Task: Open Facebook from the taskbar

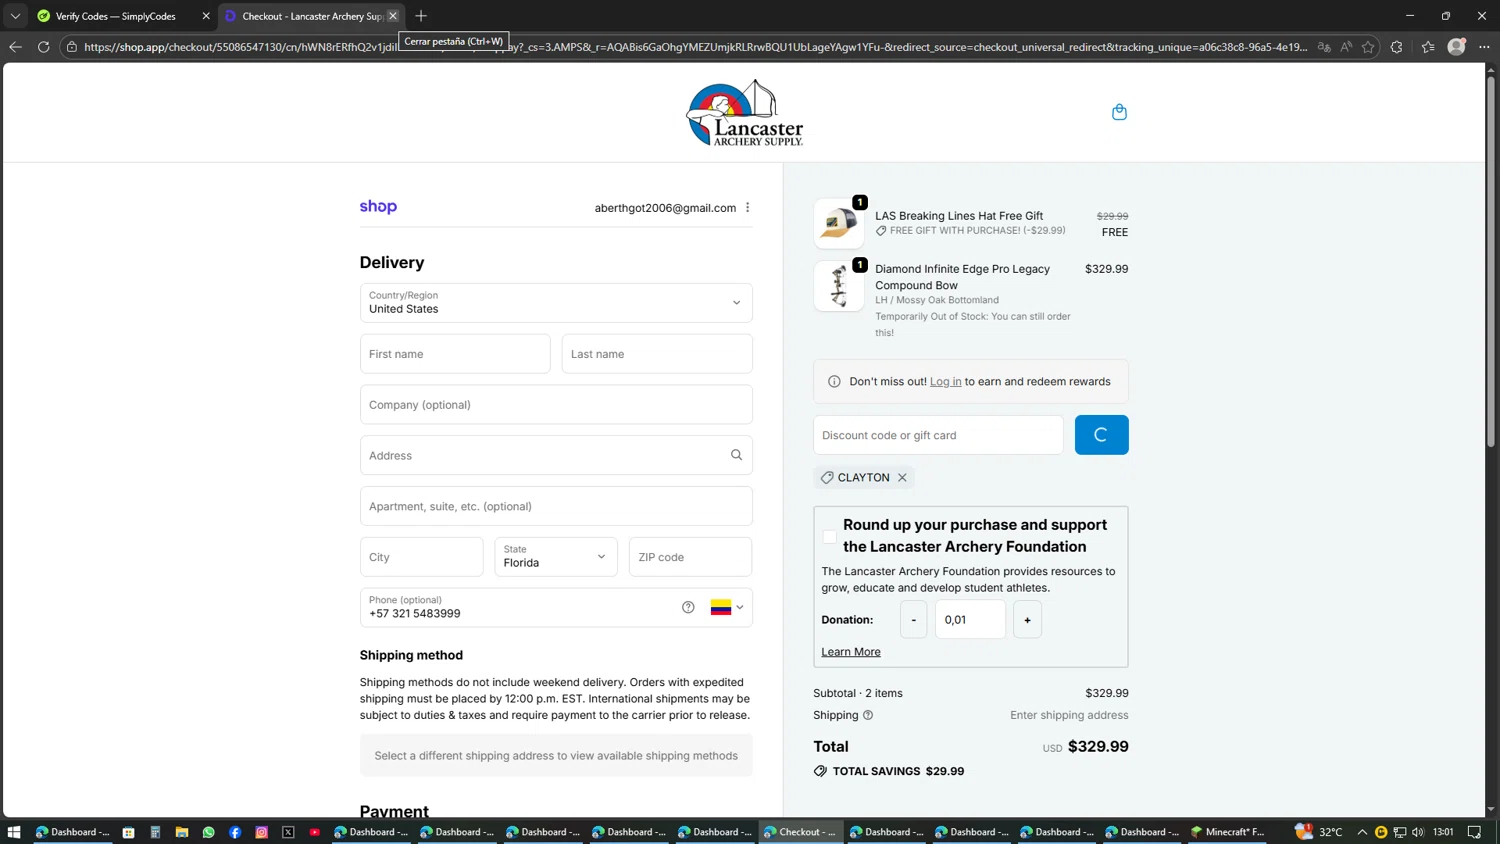Action: [x=235, y=832]
